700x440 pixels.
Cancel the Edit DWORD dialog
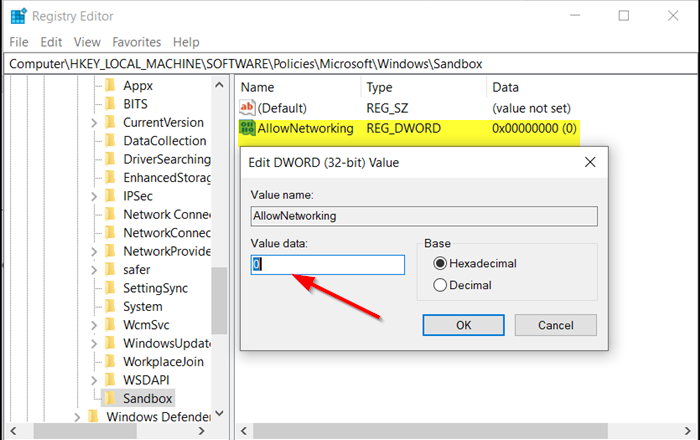click(555, 325)
